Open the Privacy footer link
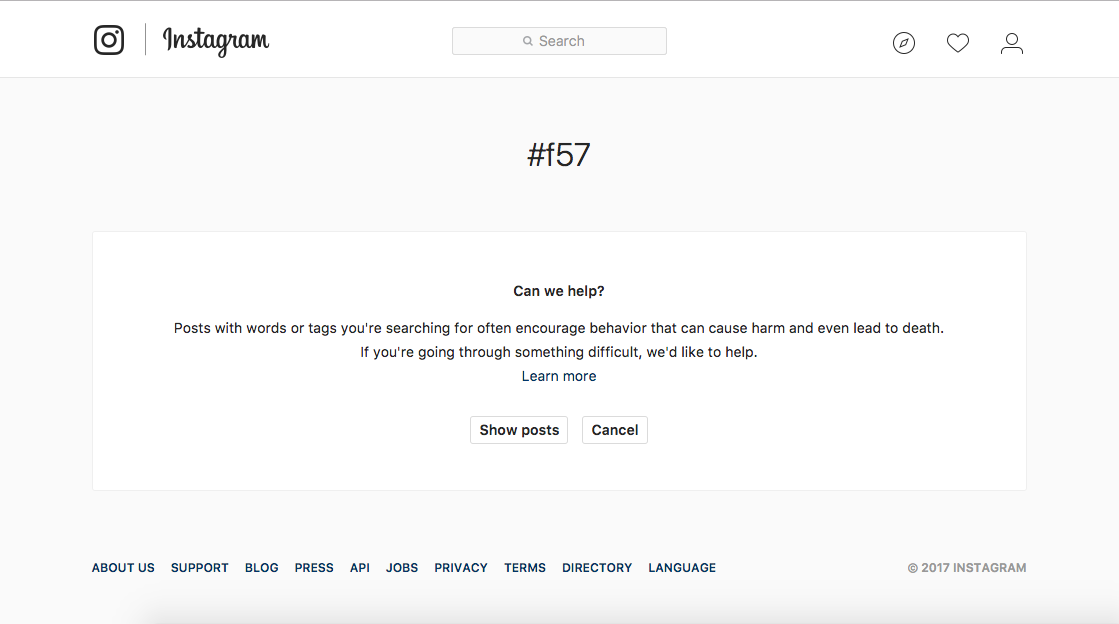The image size is (1119, 624). (461, 568)
